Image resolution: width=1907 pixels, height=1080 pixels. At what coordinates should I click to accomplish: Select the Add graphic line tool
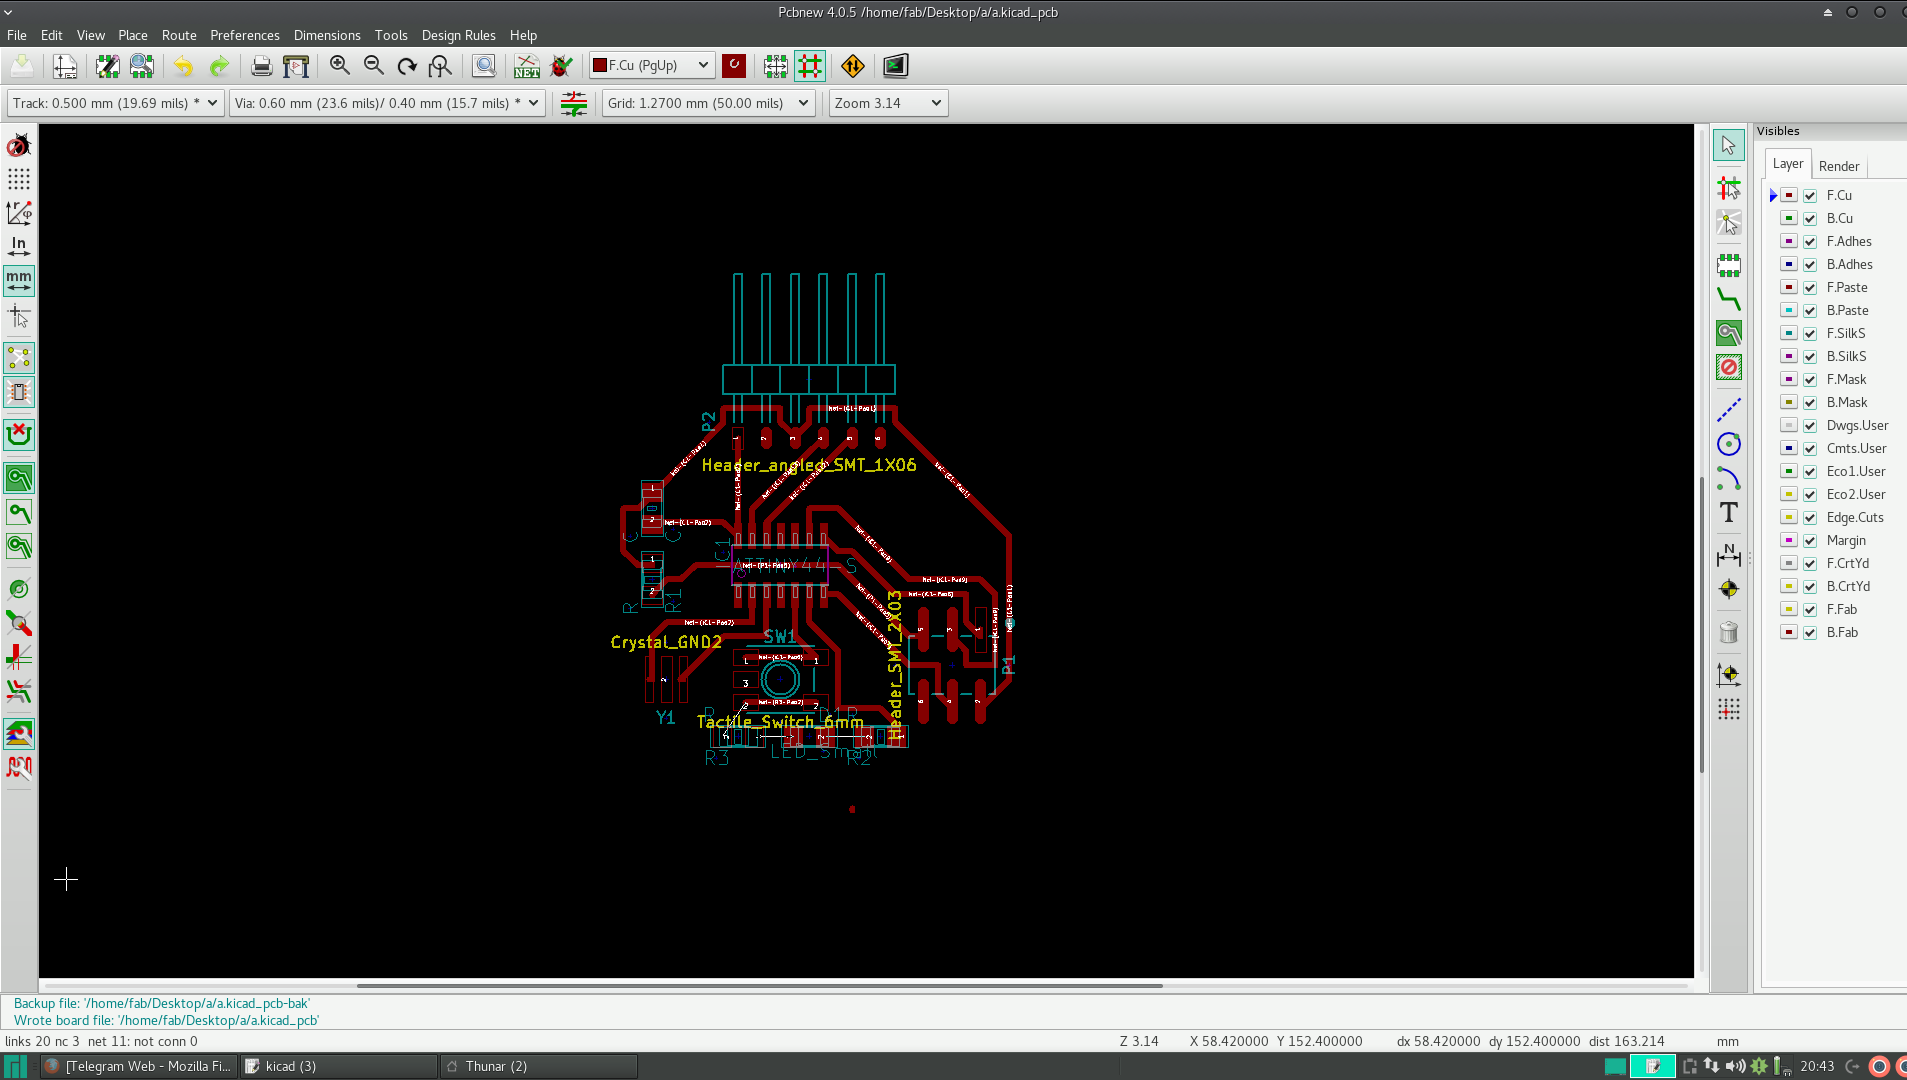coord(1729,410)
